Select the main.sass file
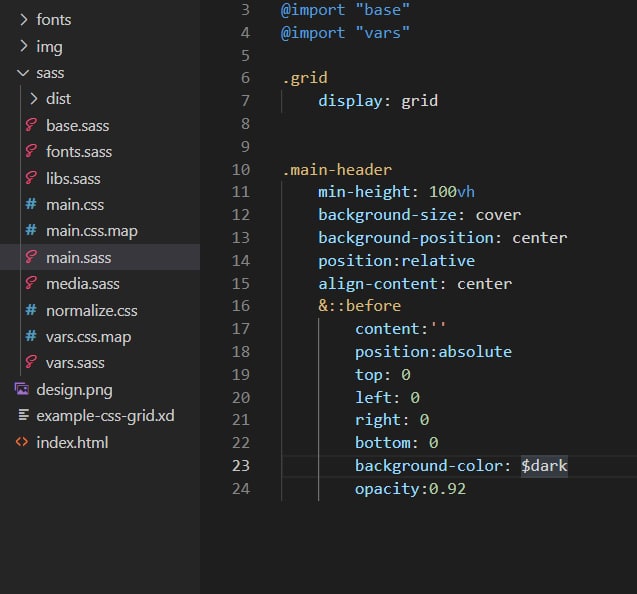 (x=78, y=258)
